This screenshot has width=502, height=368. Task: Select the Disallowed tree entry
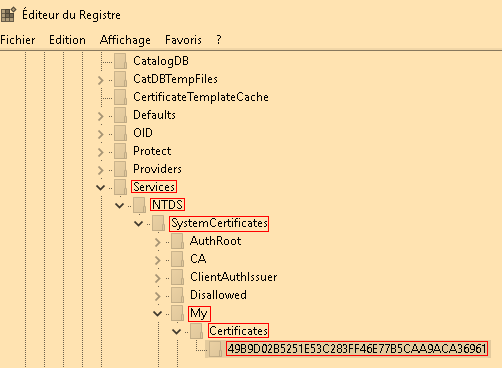218,295
